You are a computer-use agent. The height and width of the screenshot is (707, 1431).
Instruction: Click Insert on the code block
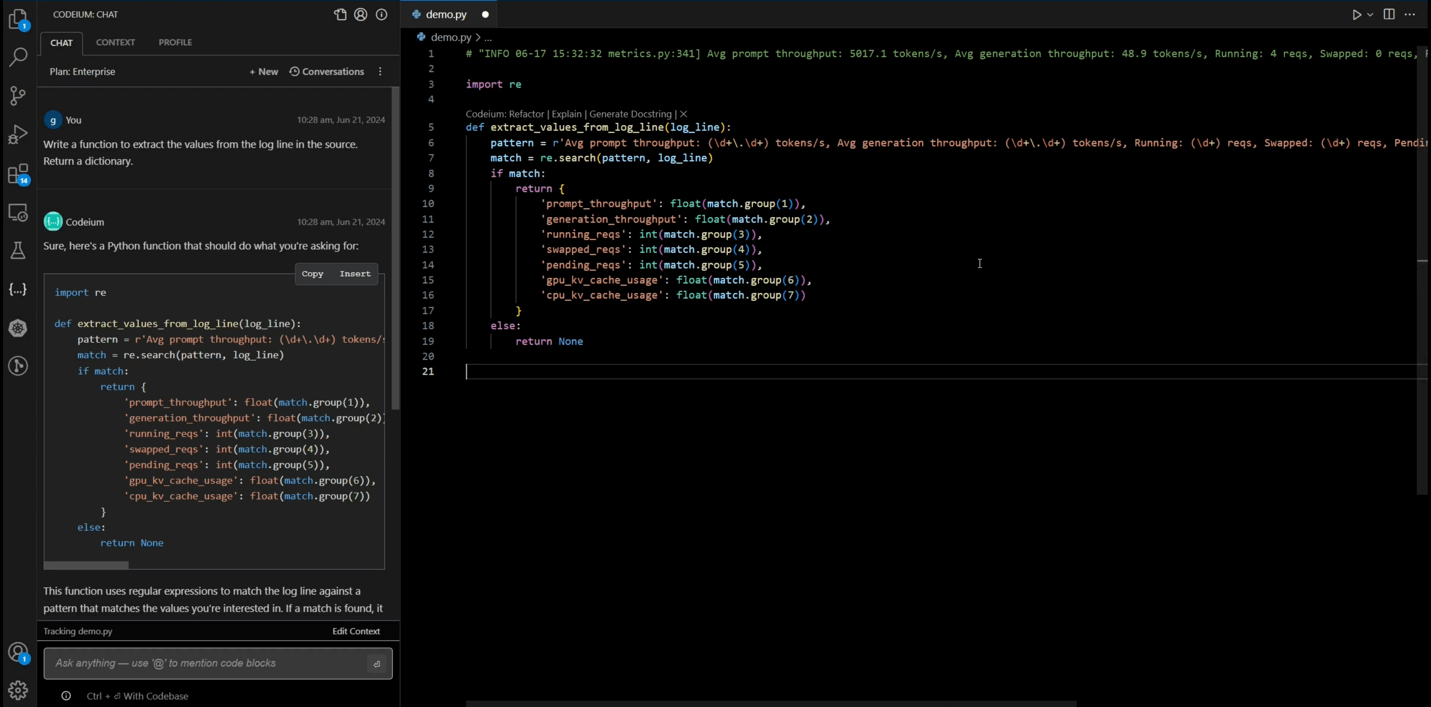[355, 274]
